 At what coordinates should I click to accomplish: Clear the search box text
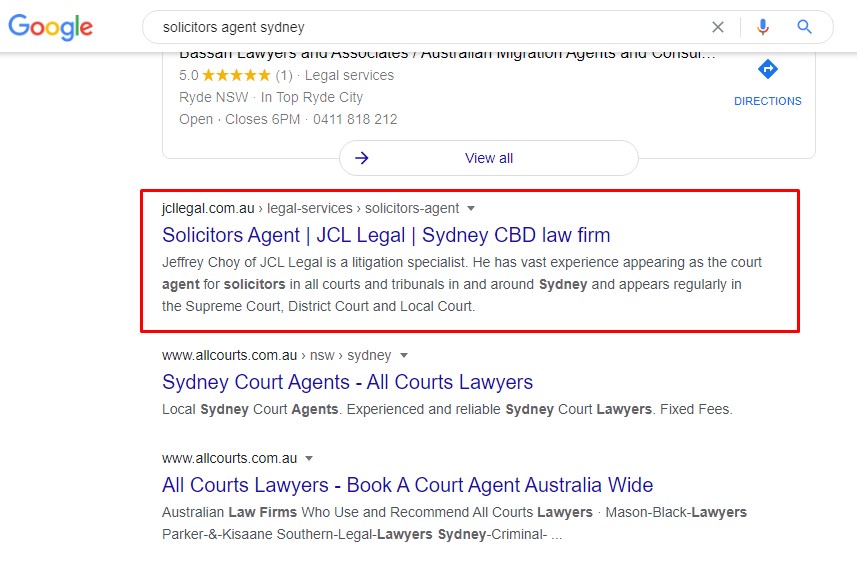pos(718,27)
